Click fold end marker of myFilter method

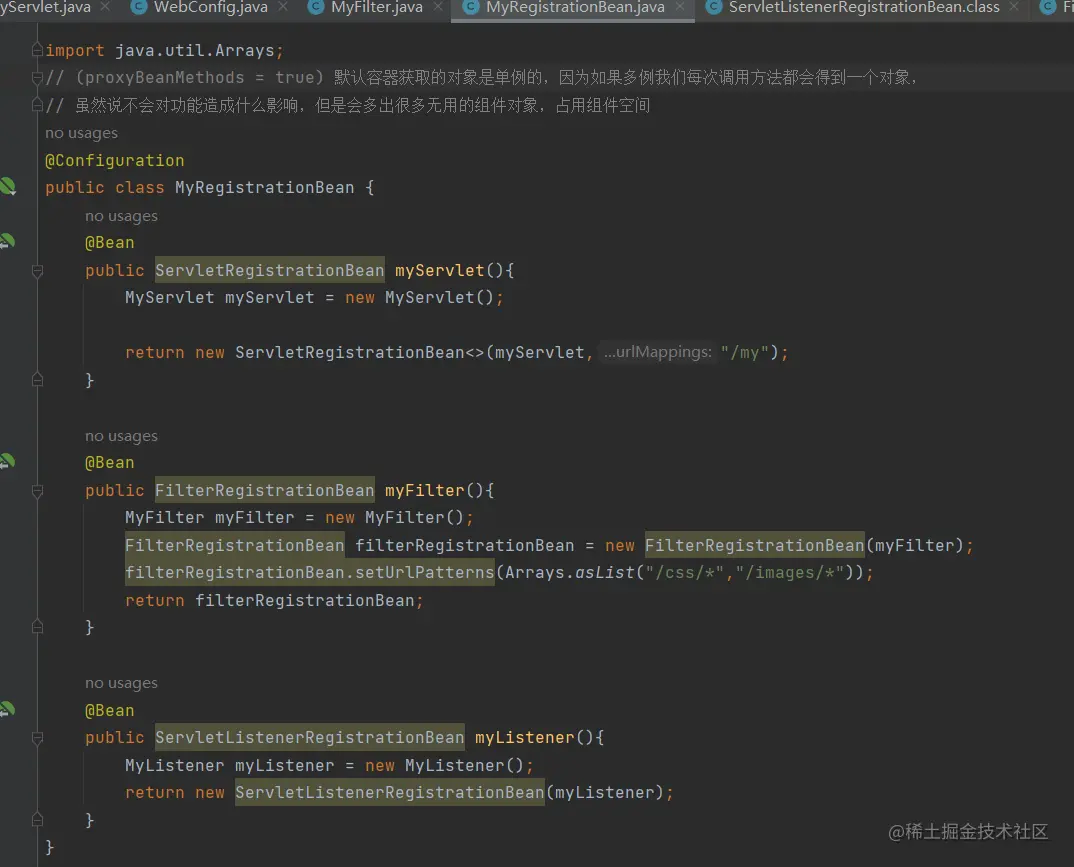(38, 627)
